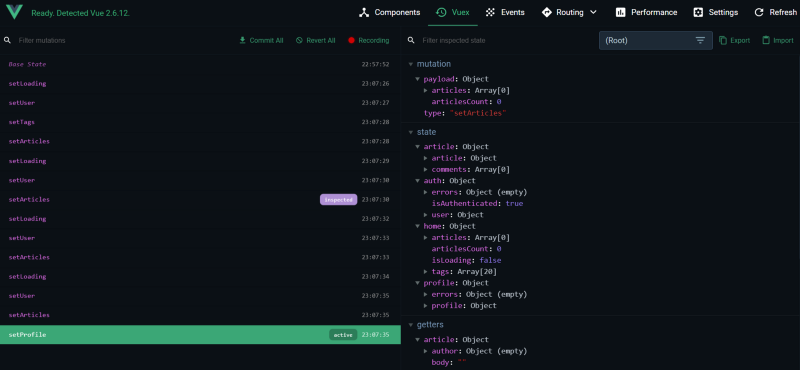Toggle the Recording button
Image resolution: width=800 pixels, height=370 pixels.
pyautogui.click(x=368, y=40)
